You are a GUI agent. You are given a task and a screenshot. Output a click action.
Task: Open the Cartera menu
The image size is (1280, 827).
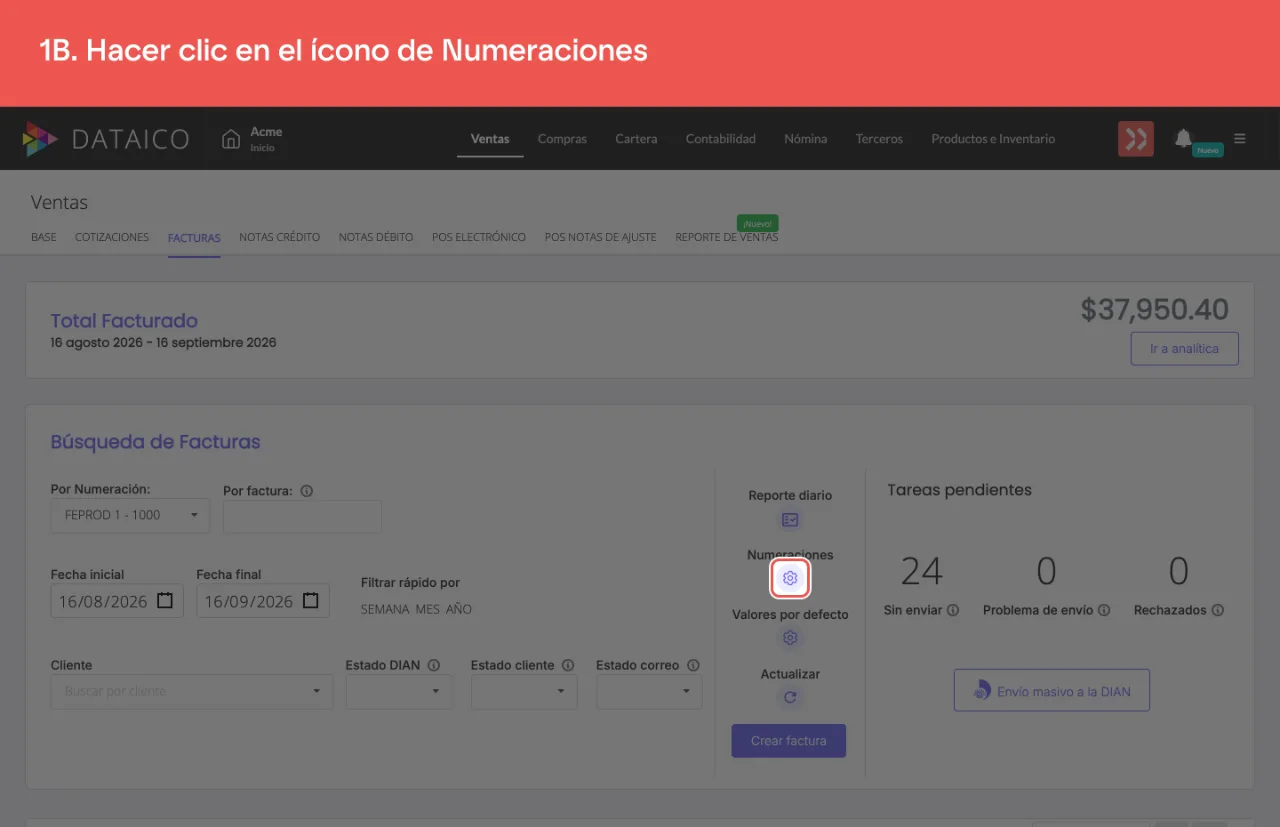click(636, 139)
